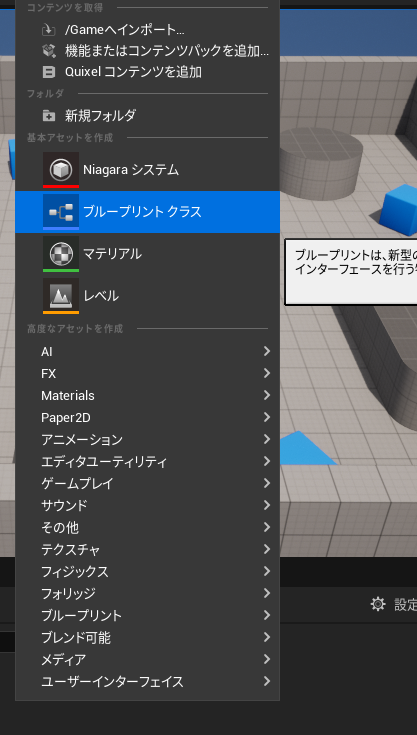Click the import icon beside /Gameへインポート
Viewport: 417px width, 735px height.
coord(49,30)
